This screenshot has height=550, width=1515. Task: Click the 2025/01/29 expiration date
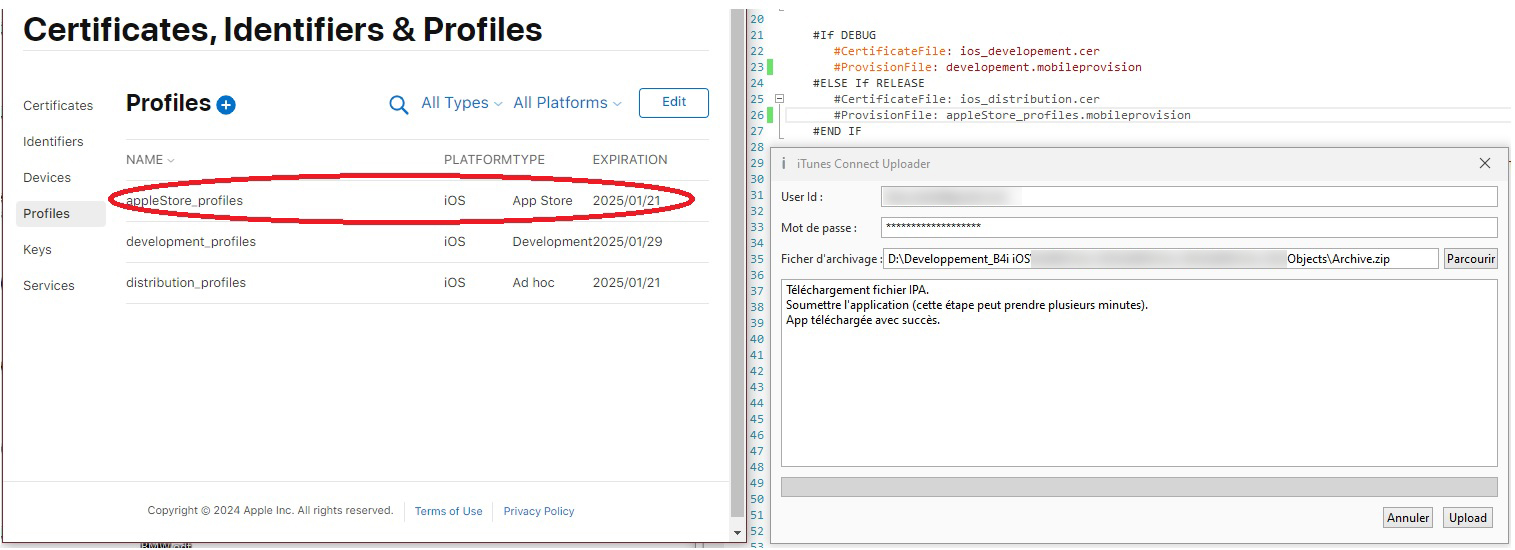pos(627,242)
